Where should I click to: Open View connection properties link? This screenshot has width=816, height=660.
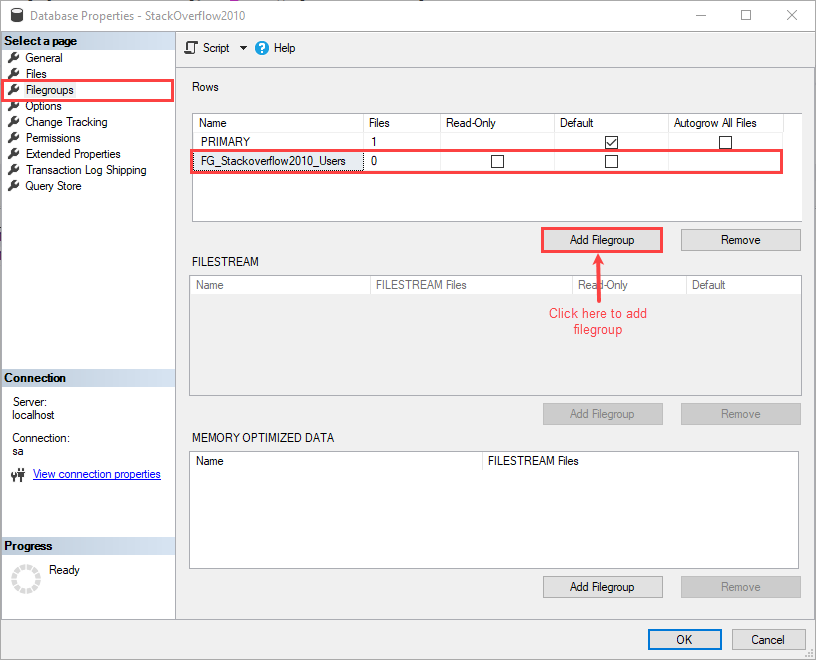tap(97, 474)
